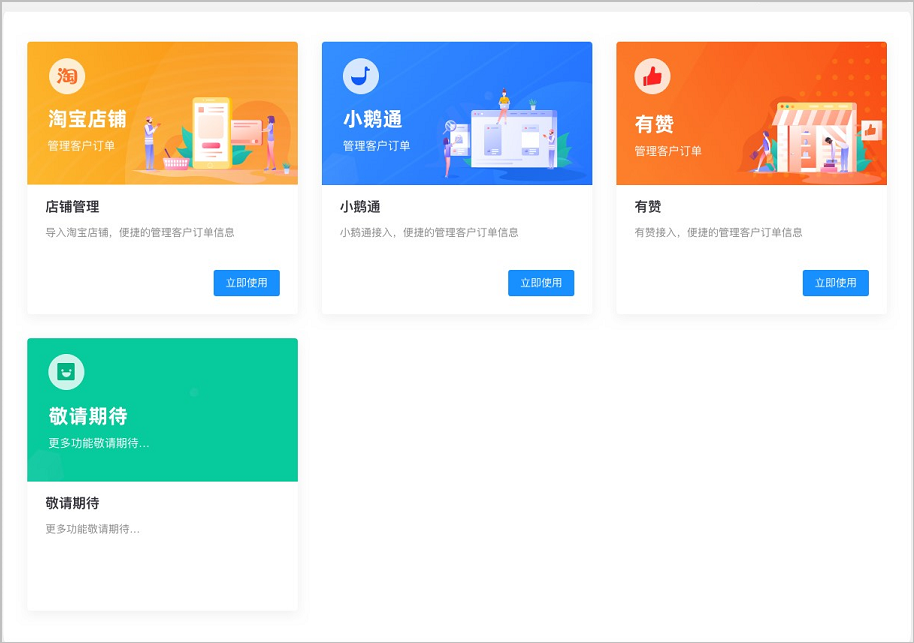
Task: Click the 小鹅通 goose logo icon
Action: [x=361, y=76]
